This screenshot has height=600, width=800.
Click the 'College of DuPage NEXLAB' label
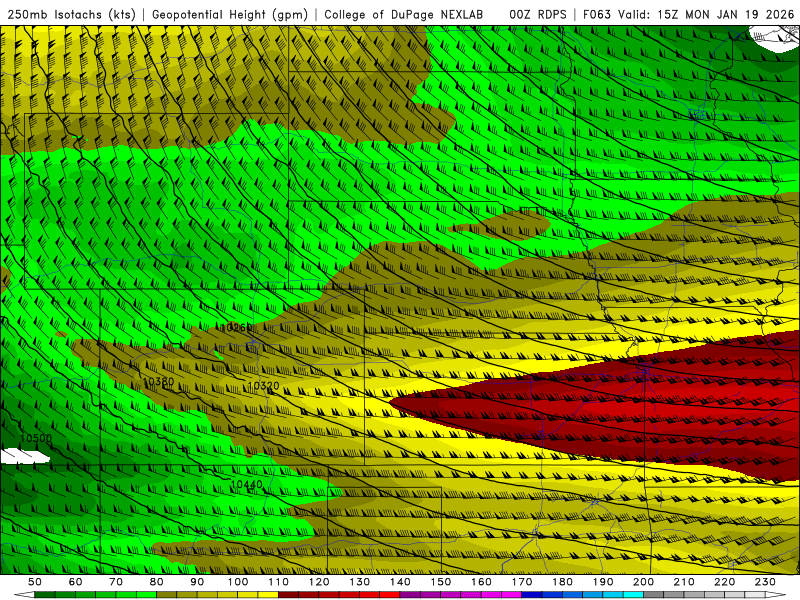tap(404, 15)
